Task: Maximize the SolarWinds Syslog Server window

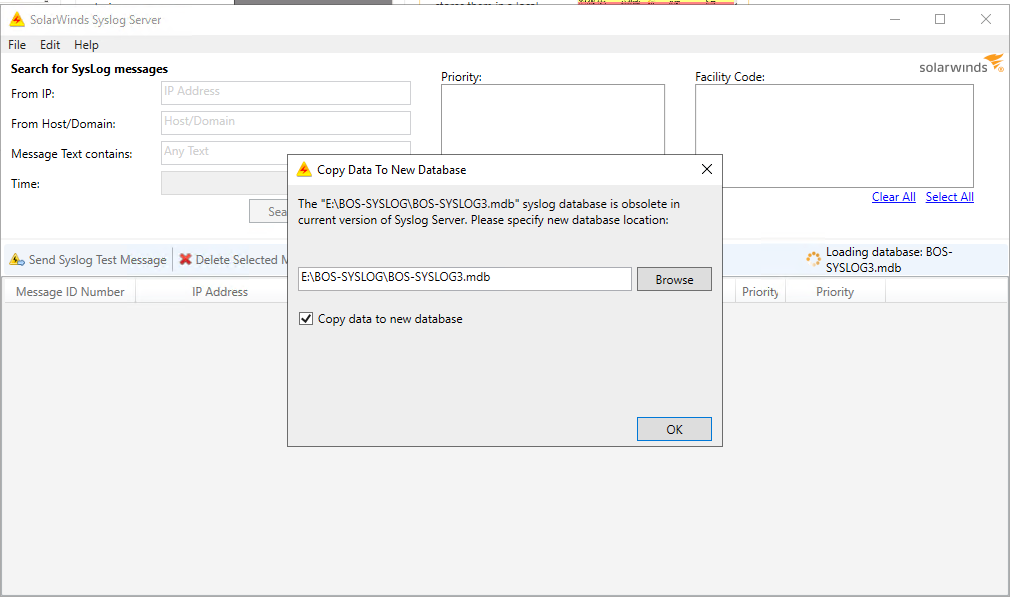Action: click(x=940, y=20)
